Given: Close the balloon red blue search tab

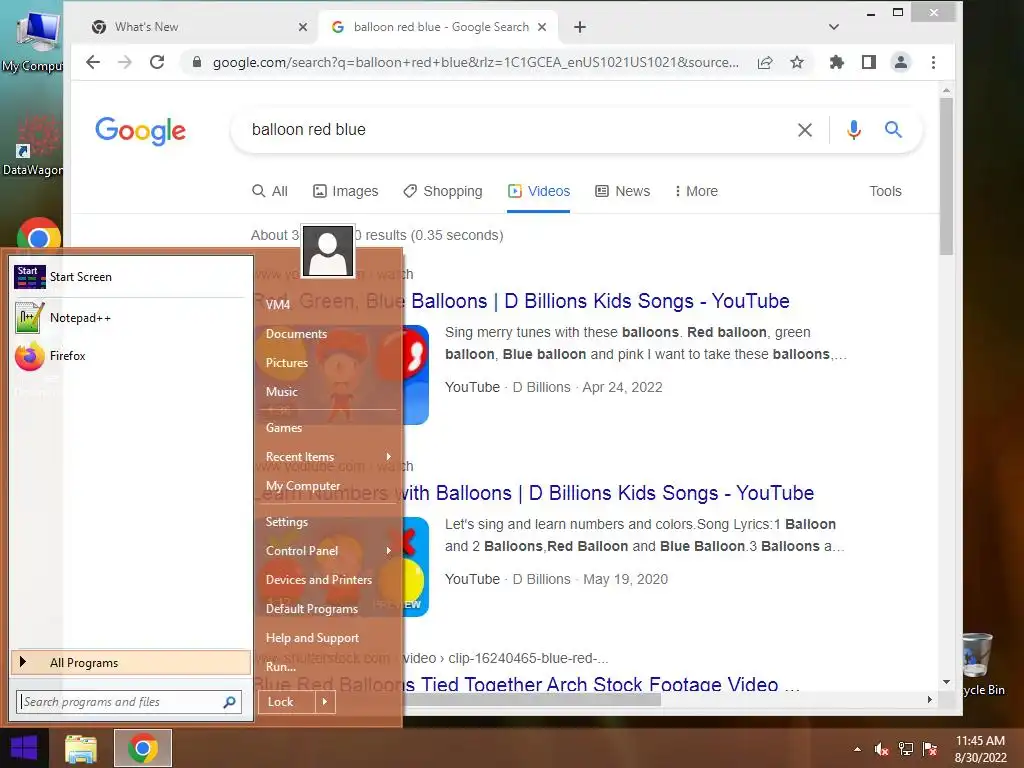Looking at the screenshot, I should click(541, 27).
